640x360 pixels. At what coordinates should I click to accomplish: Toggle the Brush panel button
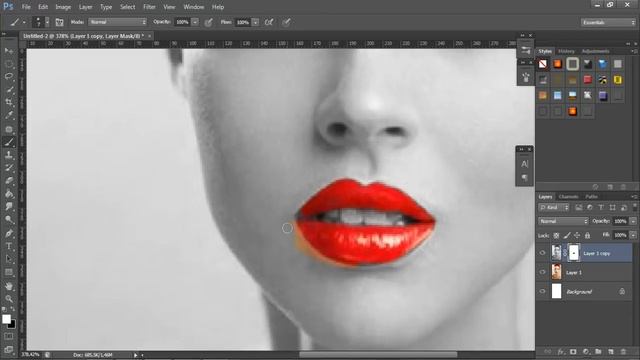click(59, 22)
